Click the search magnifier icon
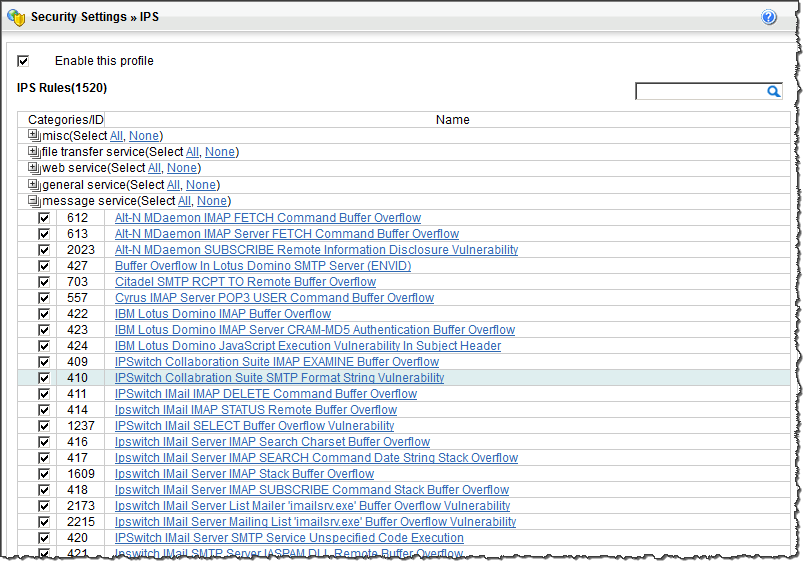807x566 pixels. pyautogui.click(x=773, y=91)
